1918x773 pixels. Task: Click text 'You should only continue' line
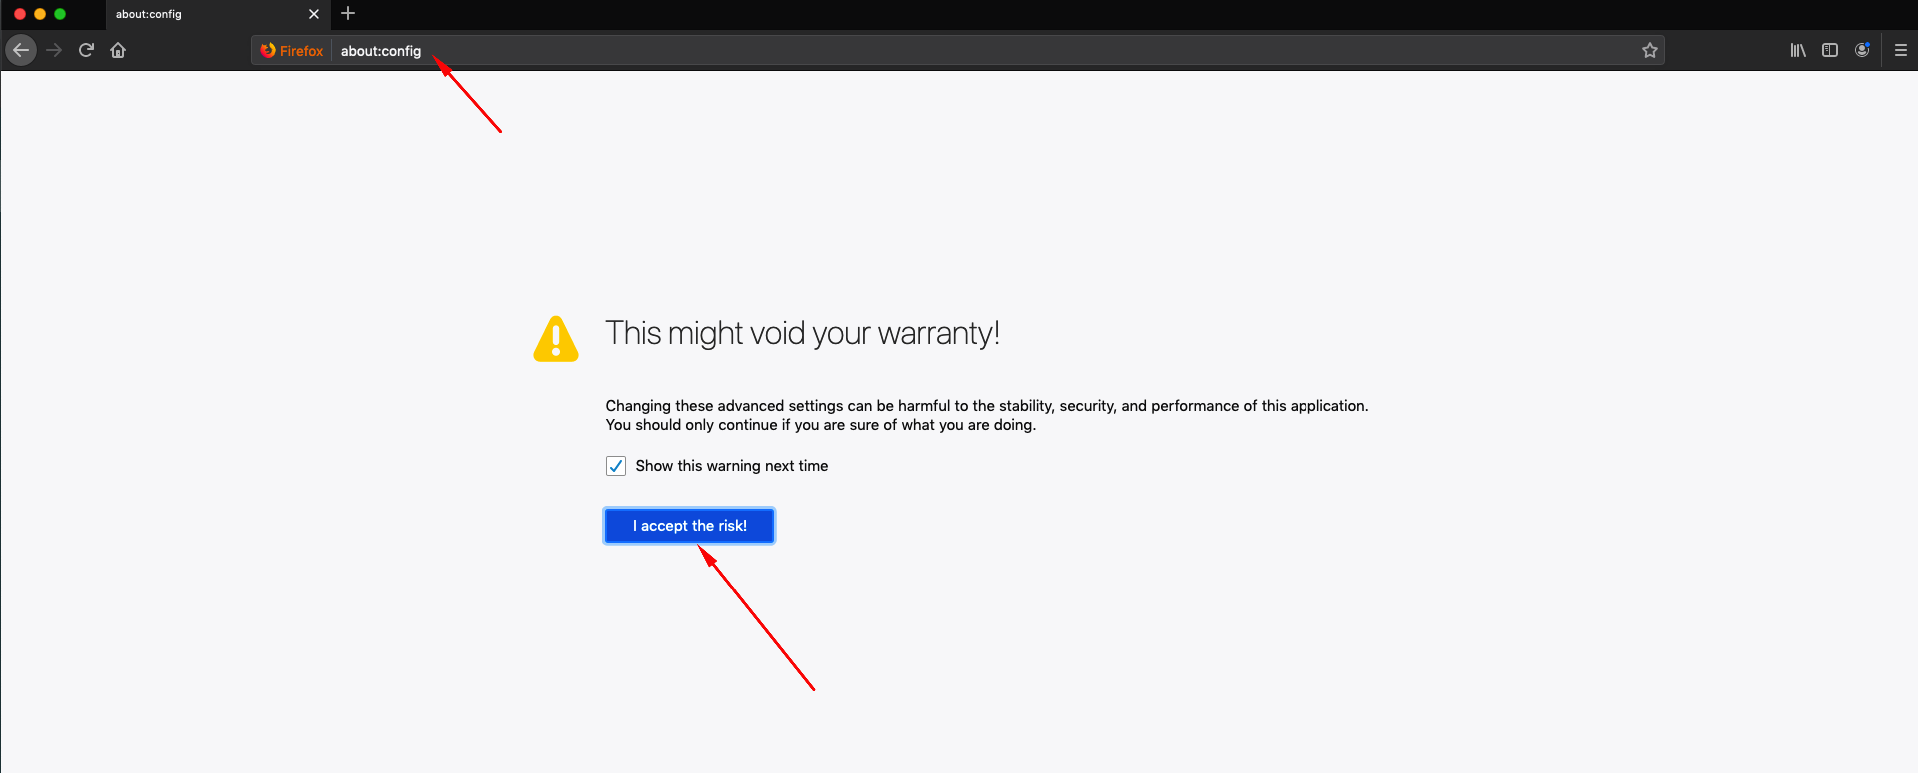pos(821,425)
